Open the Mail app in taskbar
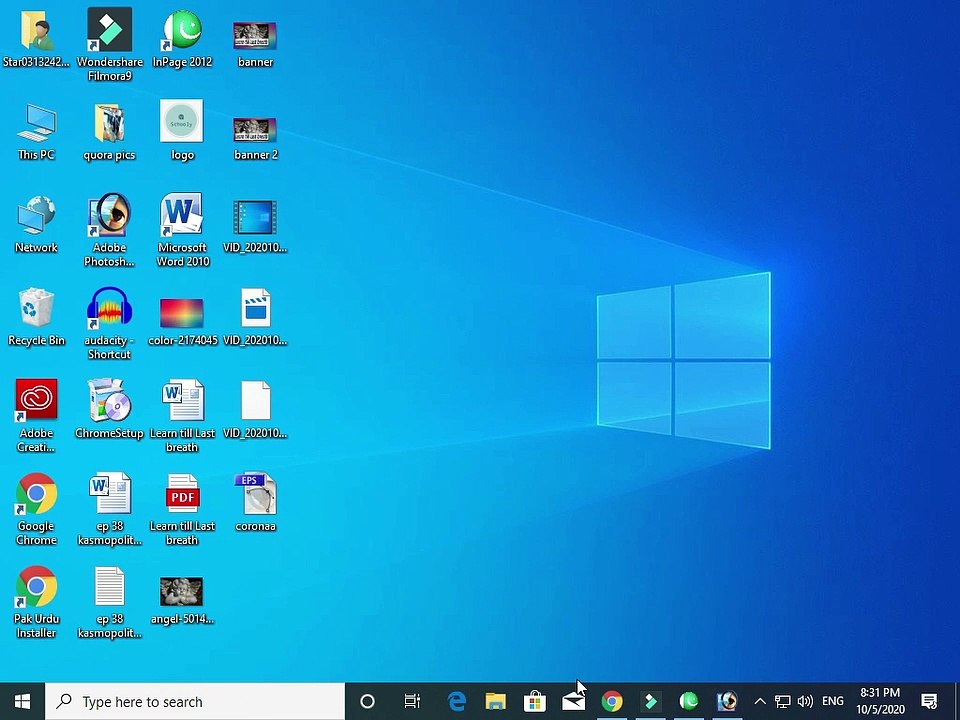This screenshot has height=720, width=960. point(573,702)
